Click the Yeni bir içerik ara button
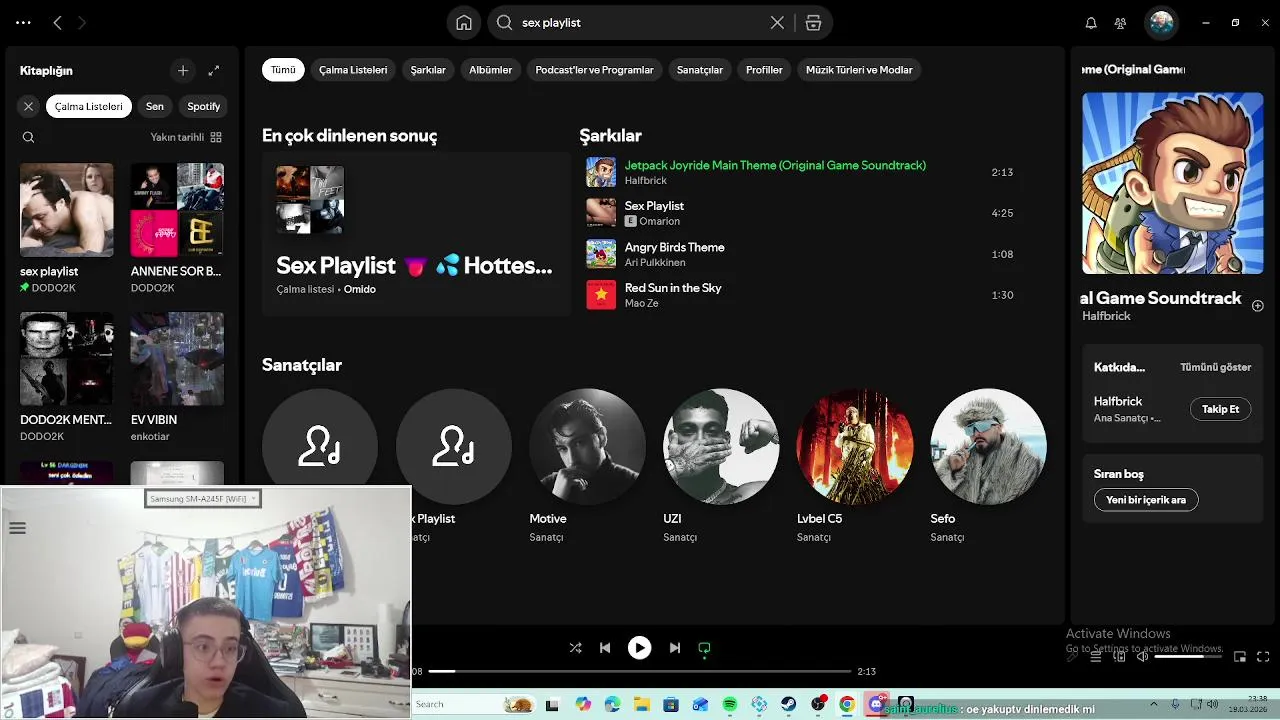 (1145, 500)
